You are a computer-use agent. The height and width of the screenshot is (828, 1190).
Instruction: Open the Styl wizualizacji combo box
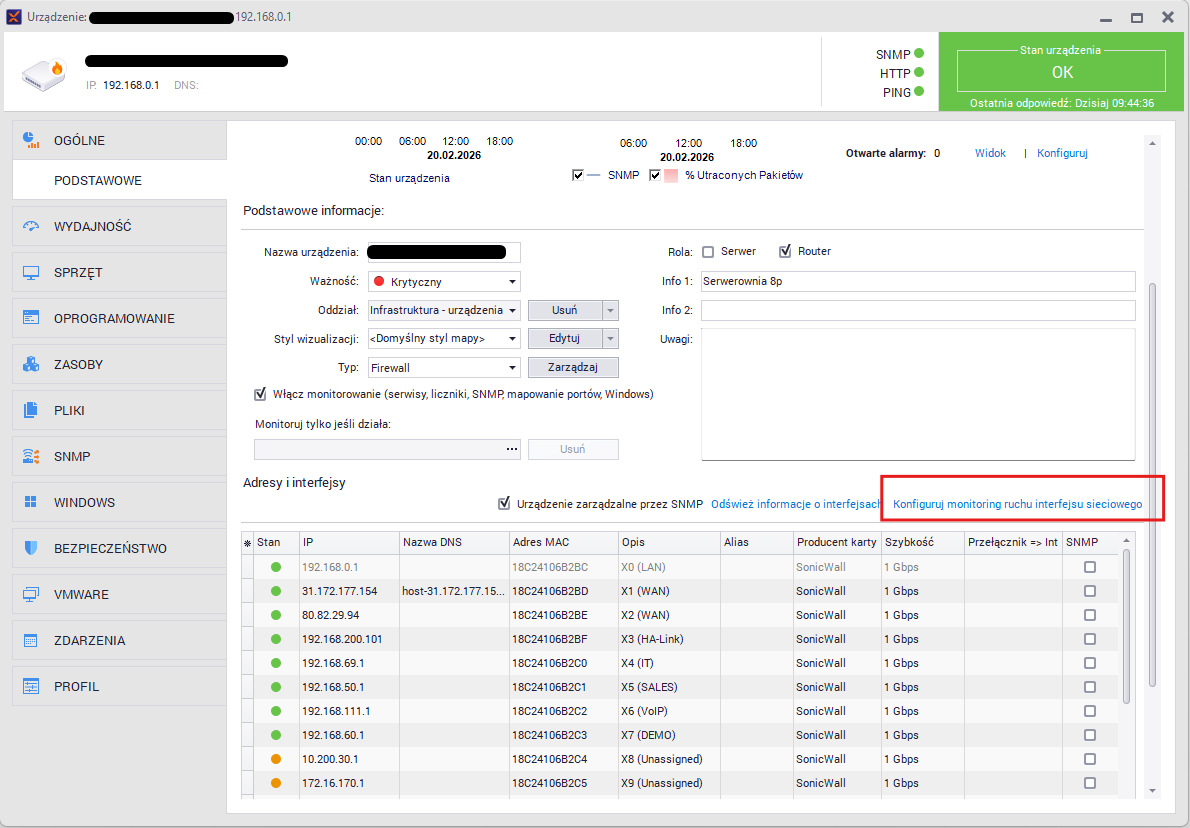coord(444,339)
